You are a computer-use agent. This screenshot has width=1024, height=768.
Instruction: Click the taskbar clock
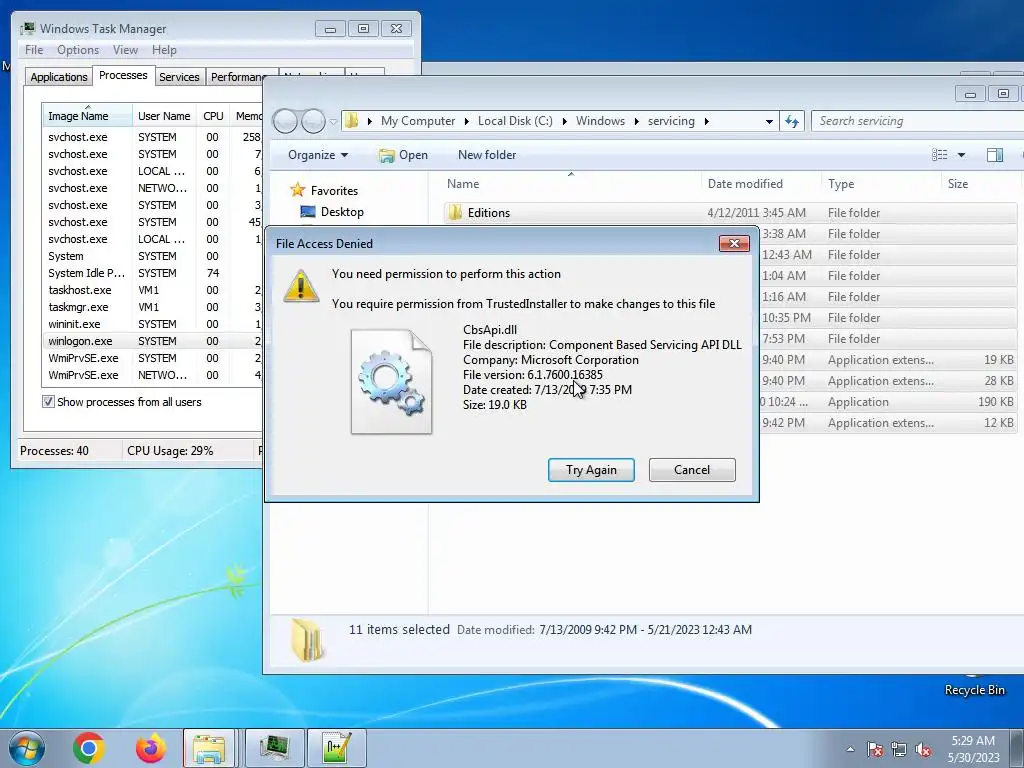[973, 749]
